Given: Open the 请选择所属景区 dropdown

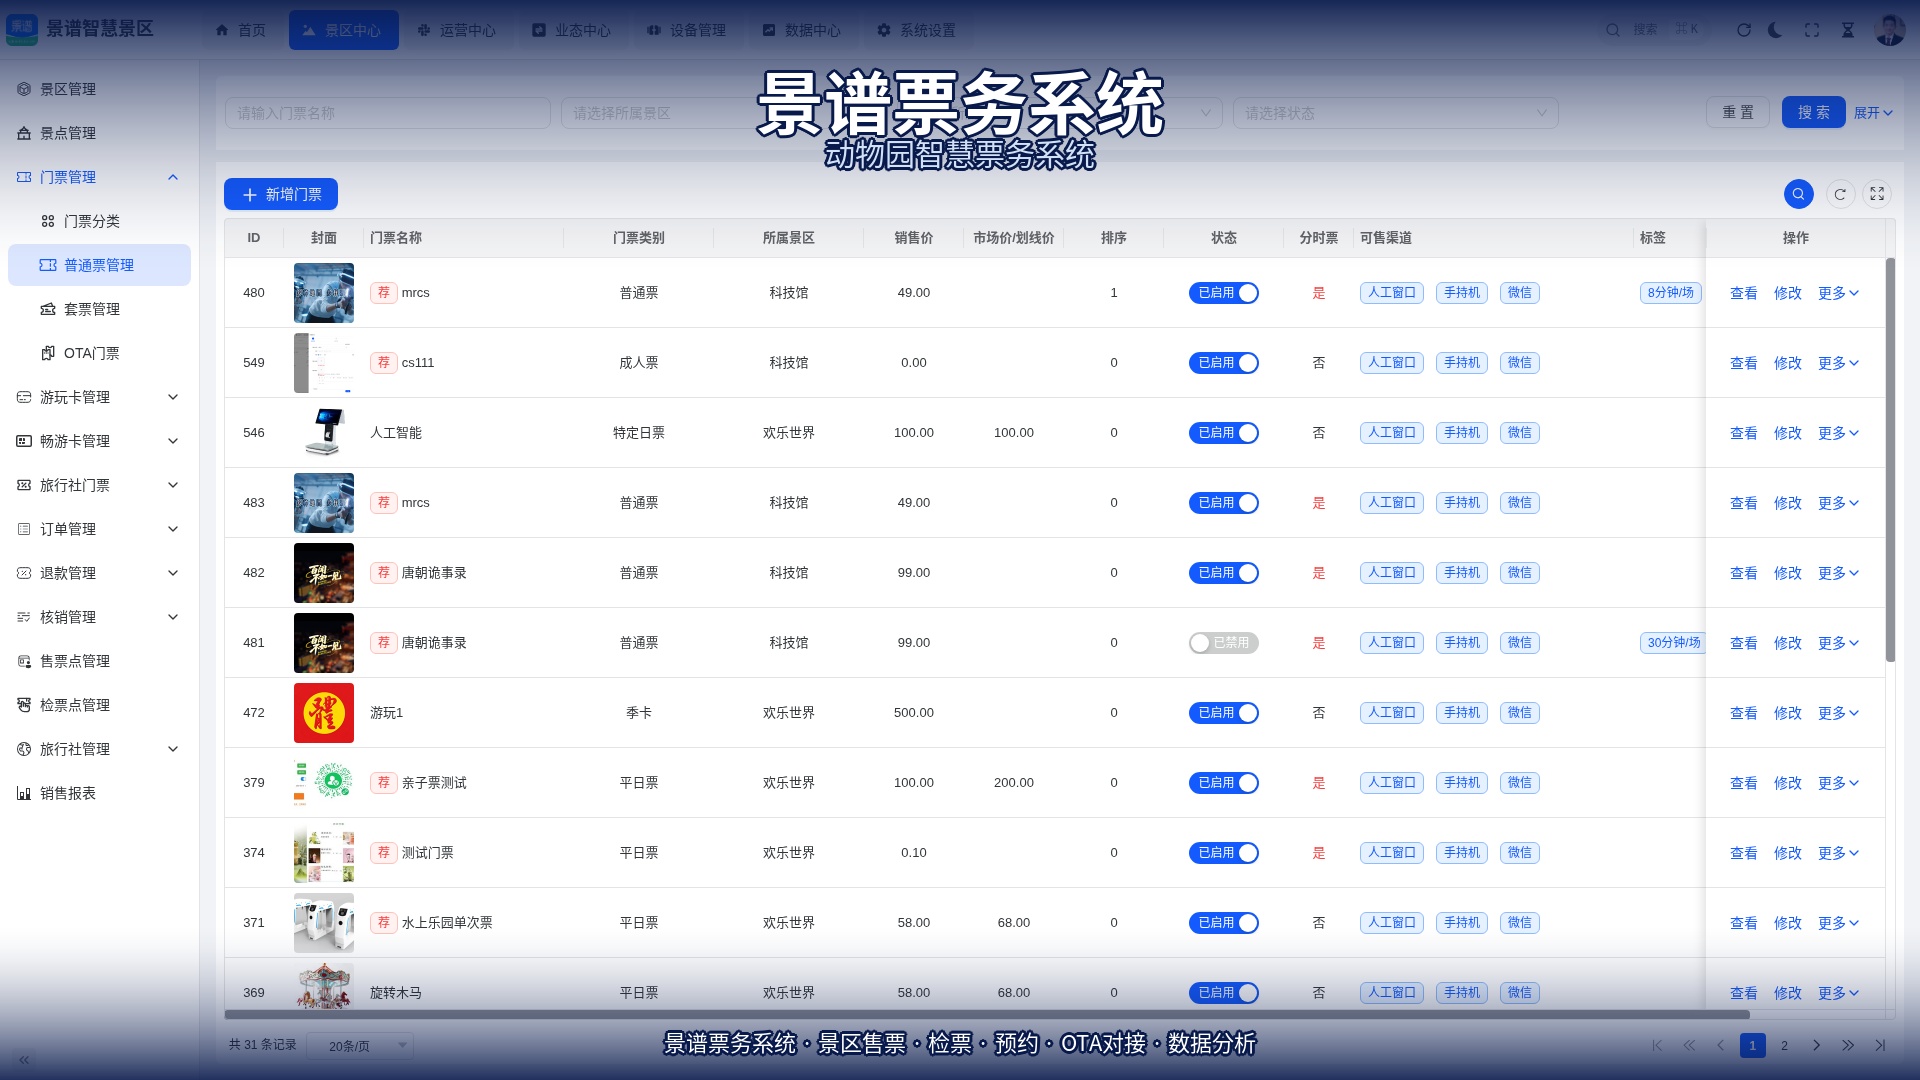Looking at the screenshot, I should point(724,113).
